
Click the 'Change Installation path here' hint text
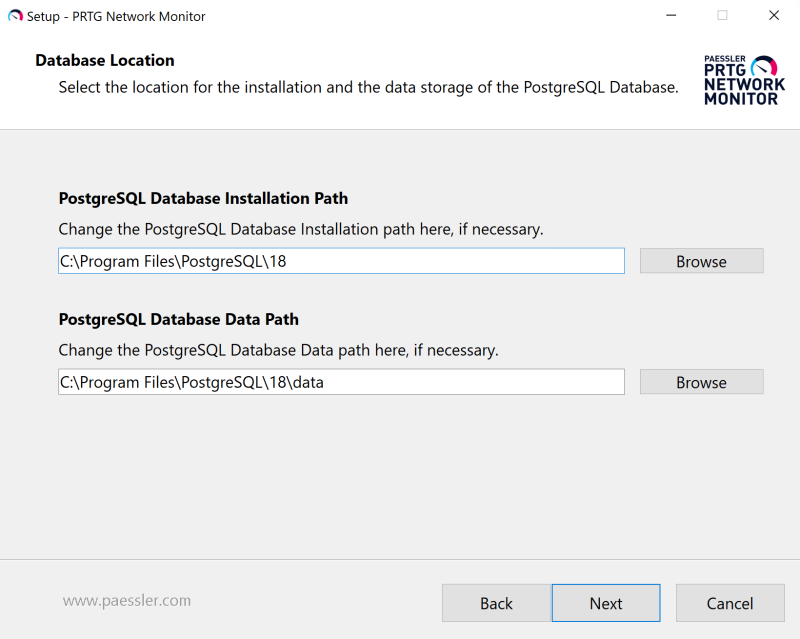tap(301, 229)
